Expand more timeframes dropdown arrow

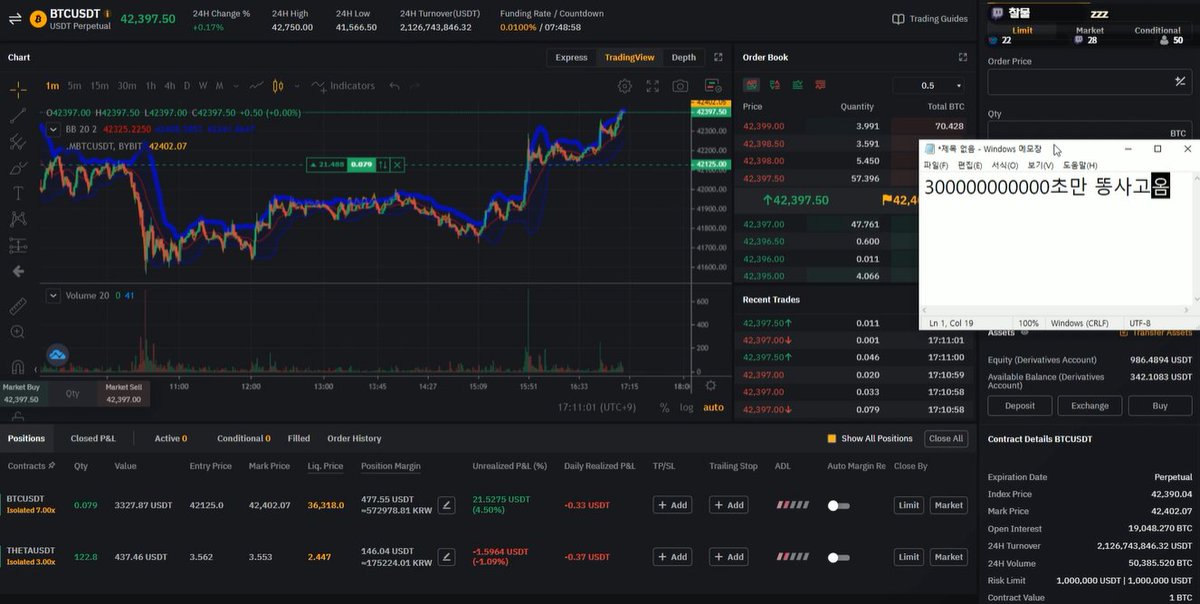point(235,86)
